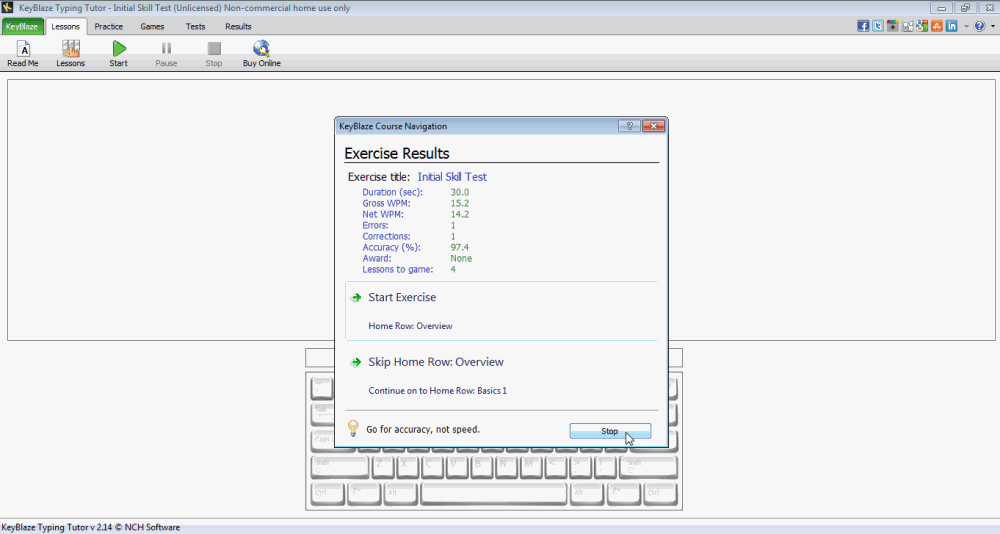This screenshot has width=1000, height=534.
Task: Switch to the Tests tab
Action: (195, 27)
